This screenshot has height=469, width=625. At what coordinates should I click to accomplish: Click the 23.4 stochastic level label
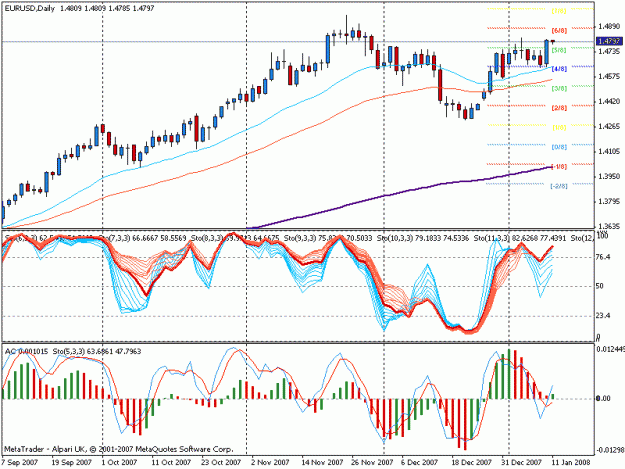point(603,316)
